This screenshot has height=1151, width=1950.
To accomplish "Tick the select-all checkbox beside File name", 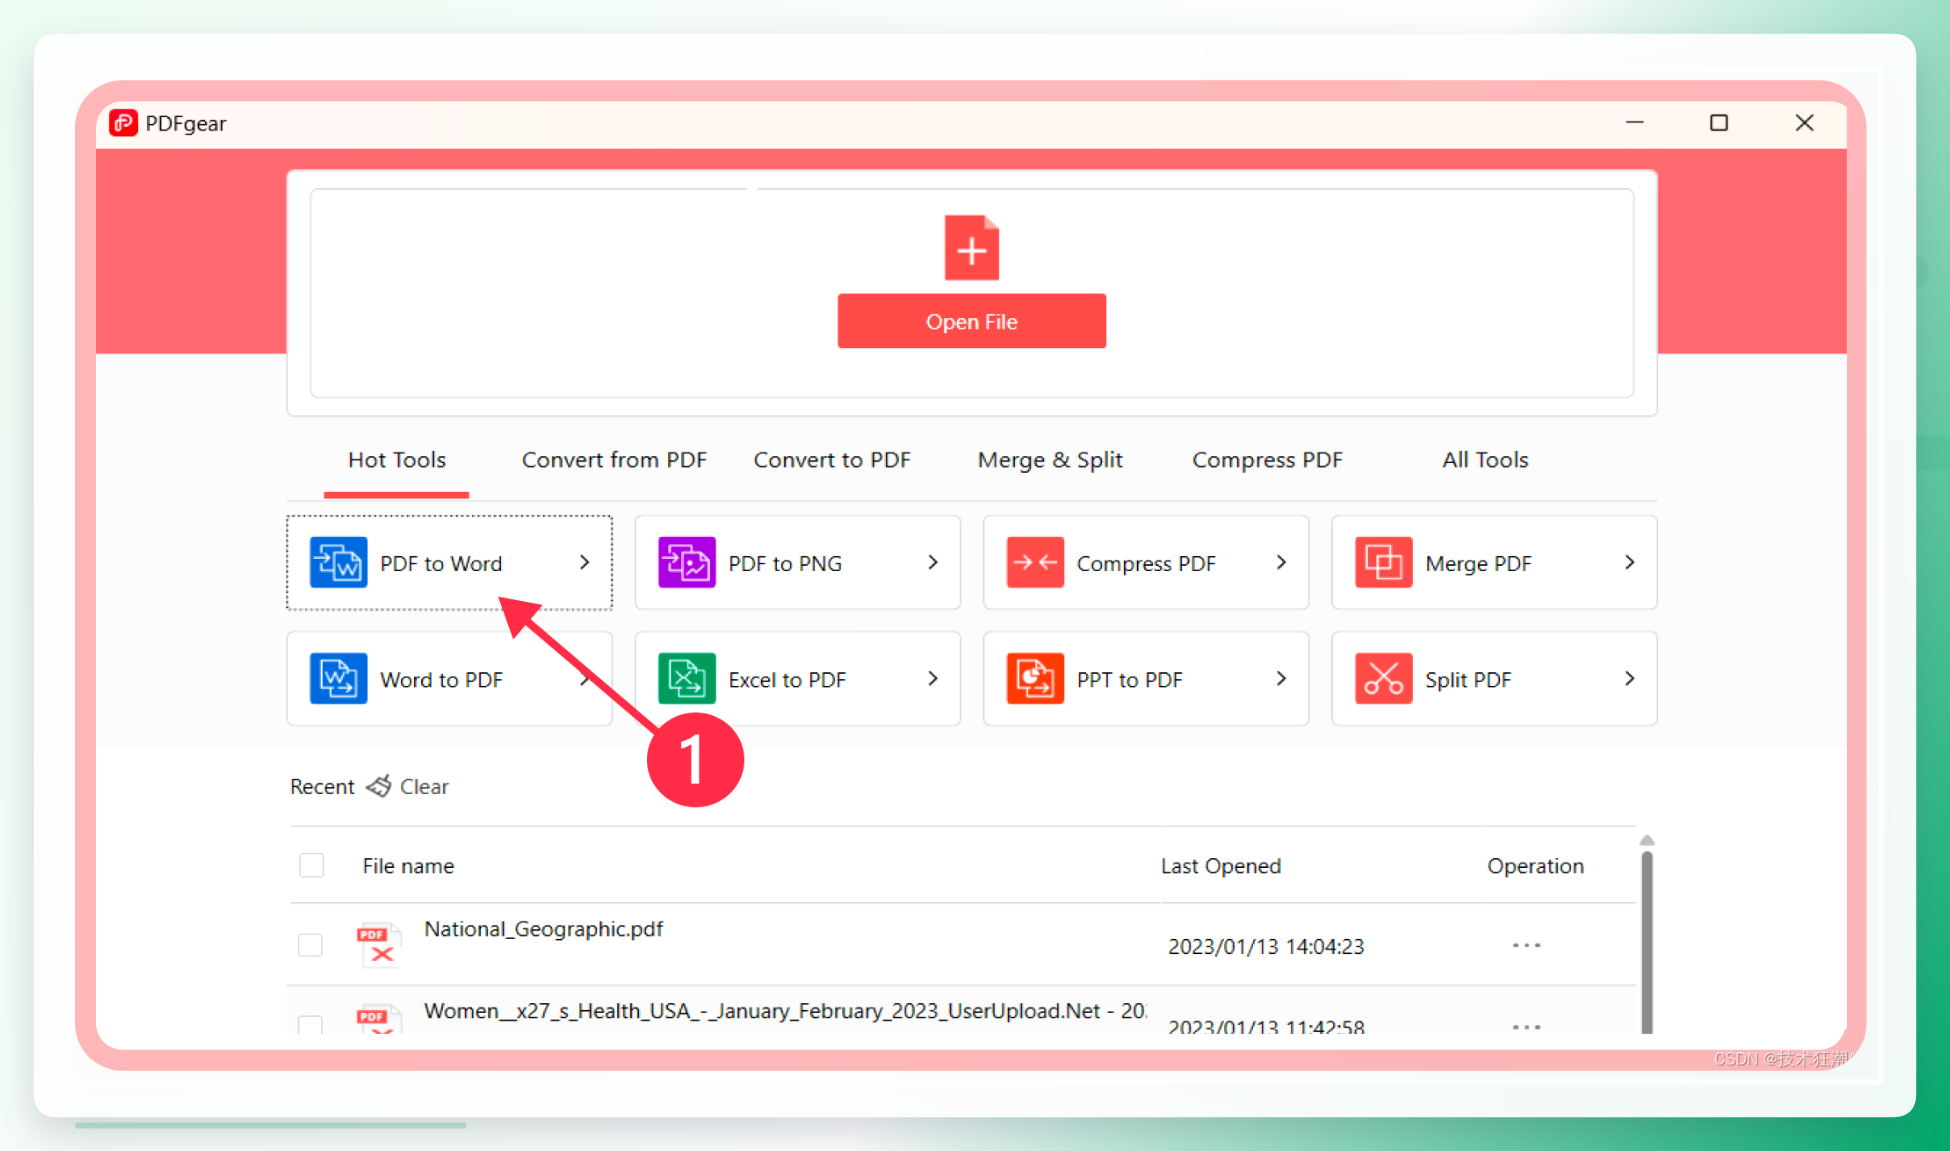I will [311, 865].
